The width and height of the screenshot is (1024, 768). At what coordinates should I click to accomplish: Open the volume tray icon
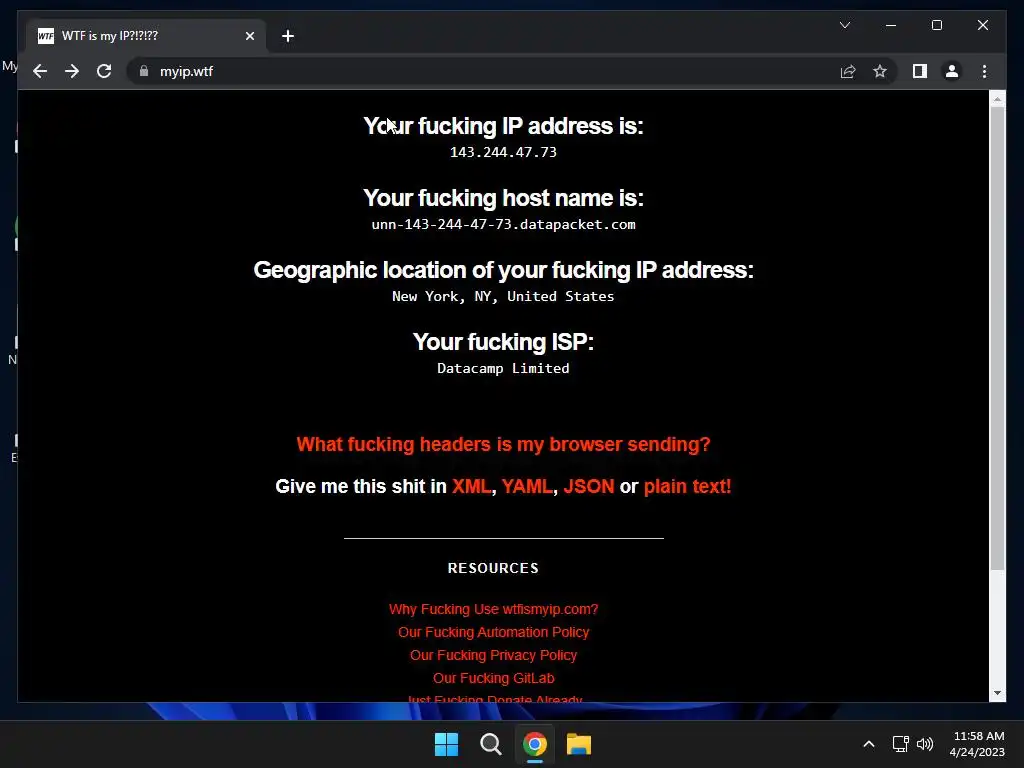point(925,744)
